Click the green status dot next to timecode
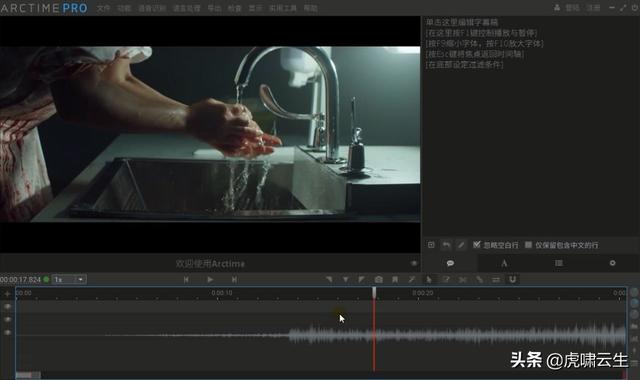 46,280
